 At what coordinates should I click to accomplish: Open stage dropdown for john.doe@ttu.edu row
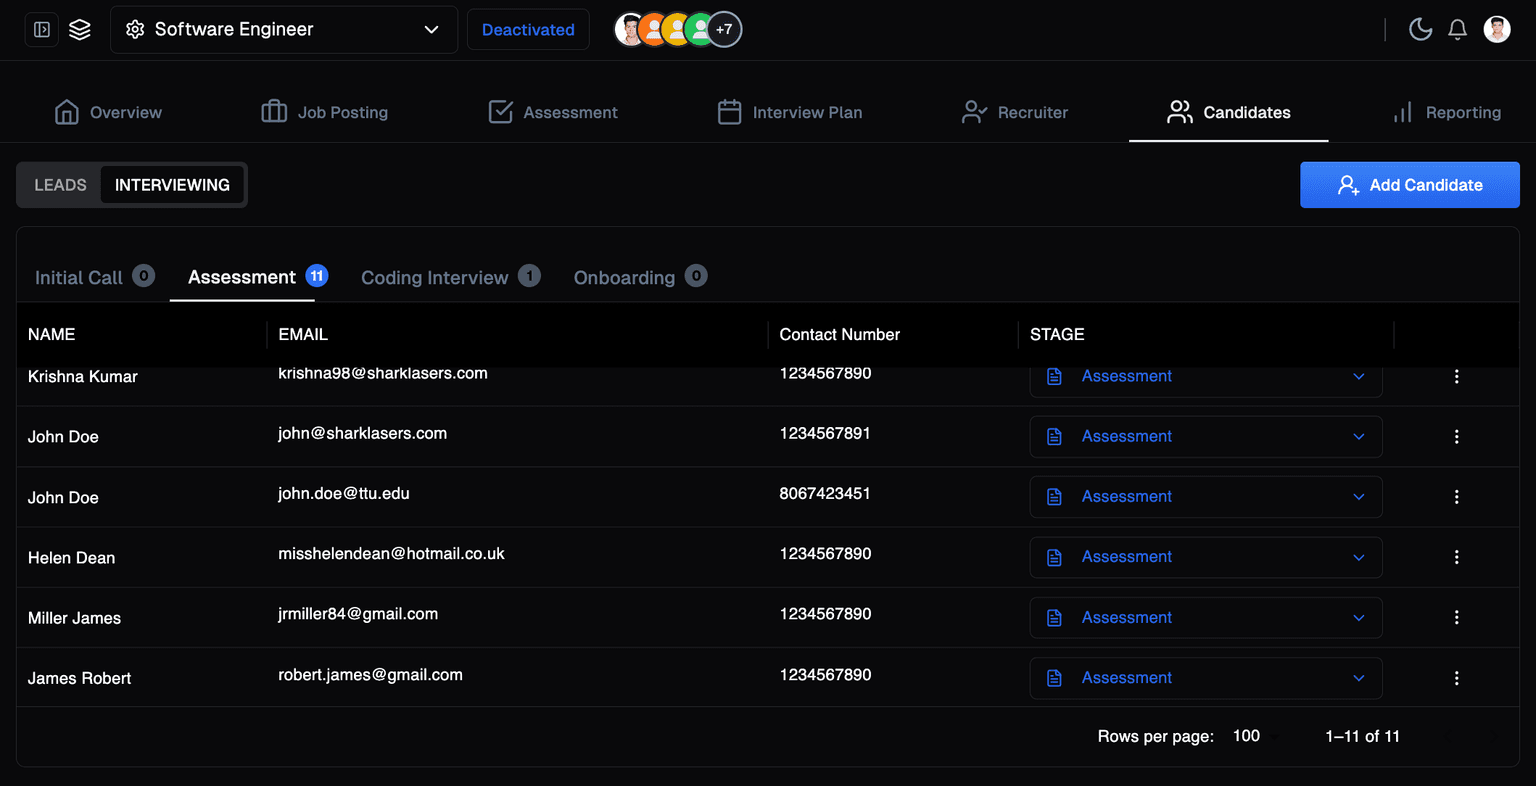click(1206, 497)
